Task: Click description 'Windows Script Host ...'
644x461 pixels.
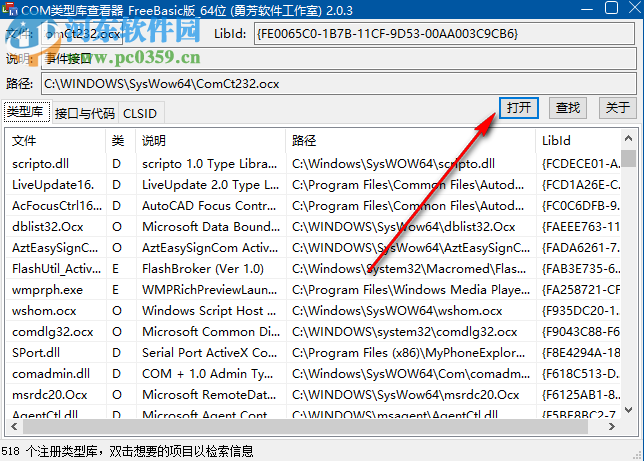Action: (x=209, y=311)
